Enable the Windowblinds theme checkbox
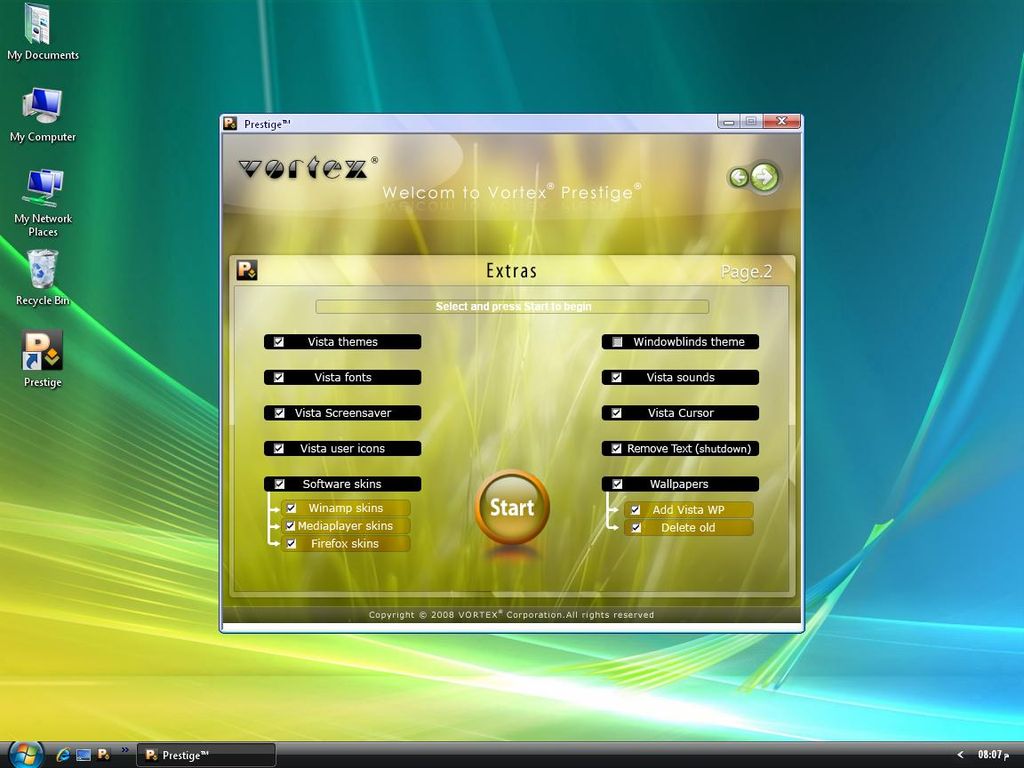This screenshot has width=1024, height=768. pos(617,342)
